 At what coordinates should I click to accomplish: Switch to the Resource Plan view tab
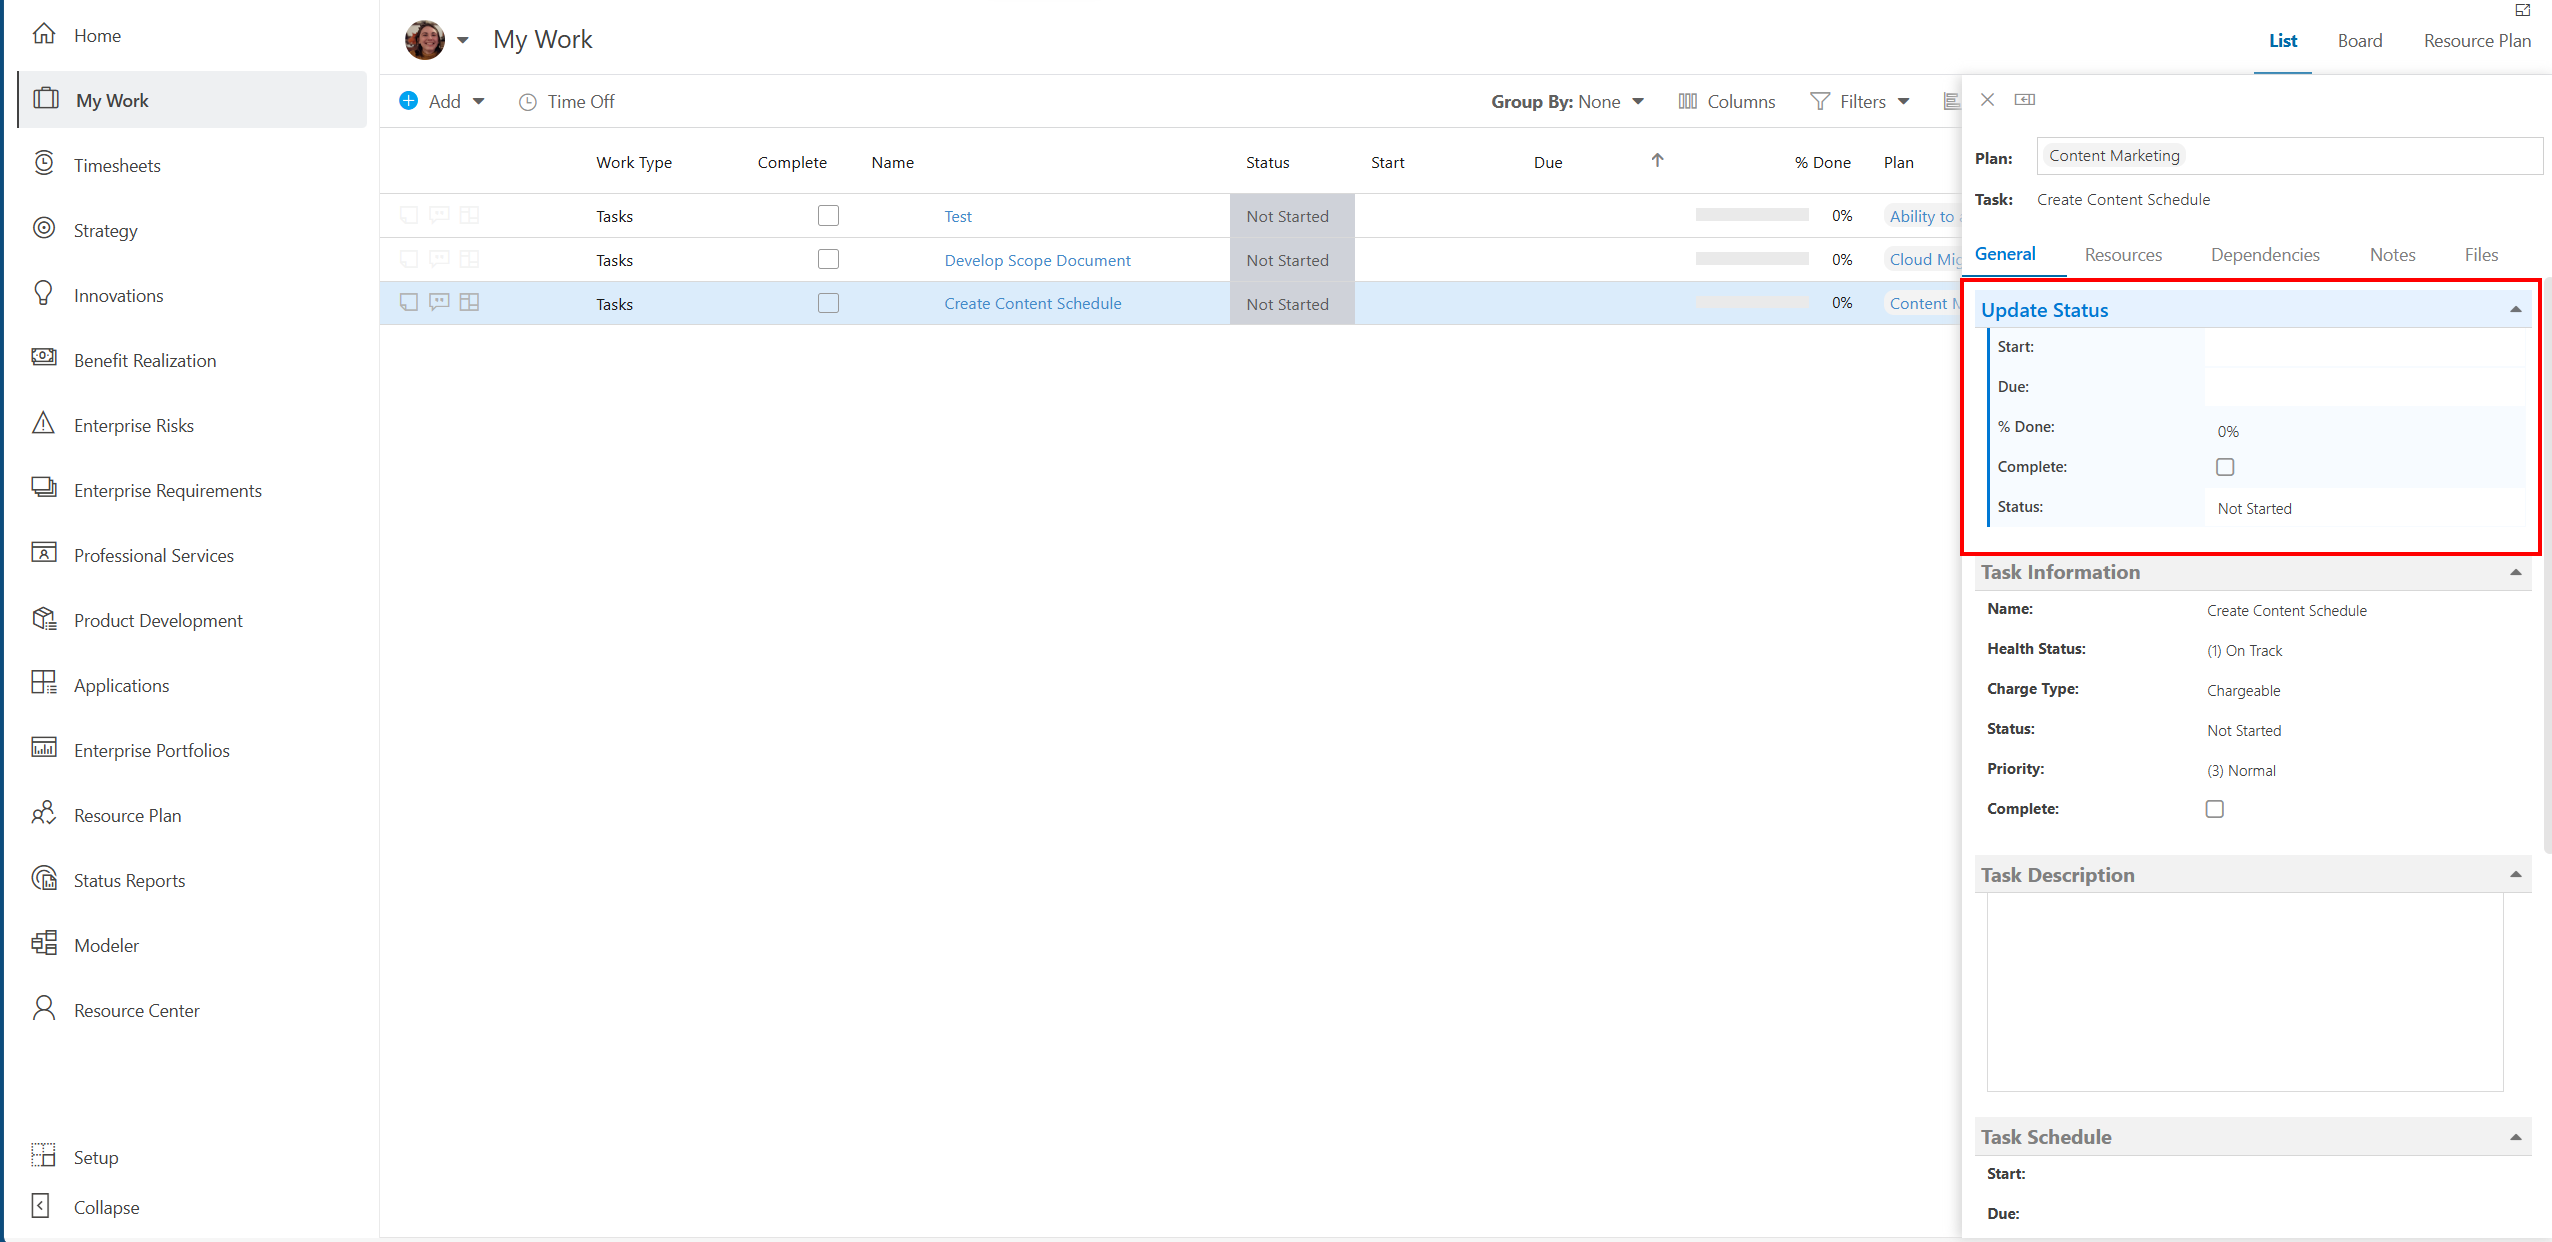point(2477,41)
